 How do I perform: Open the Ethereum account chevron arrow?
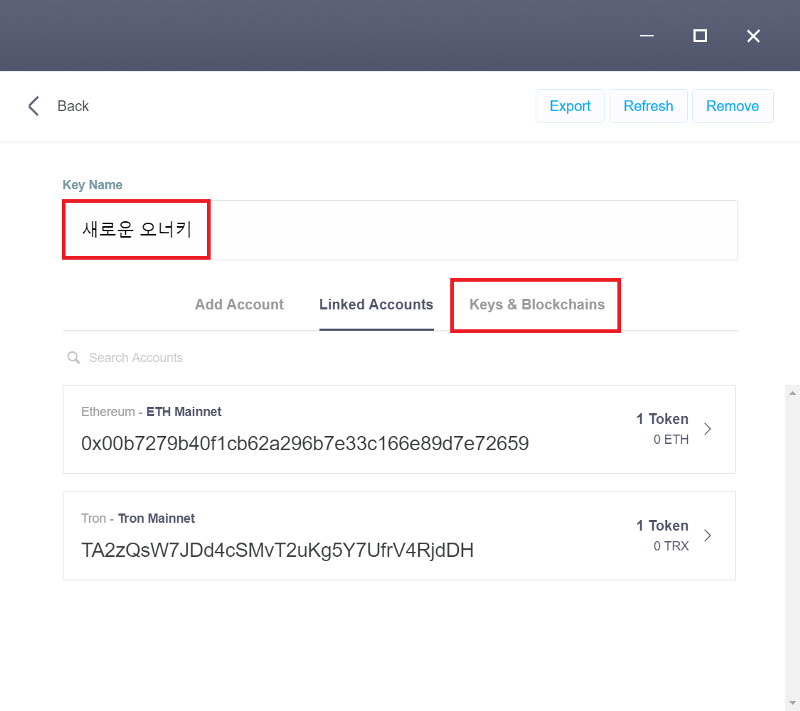tap(708, 429)
